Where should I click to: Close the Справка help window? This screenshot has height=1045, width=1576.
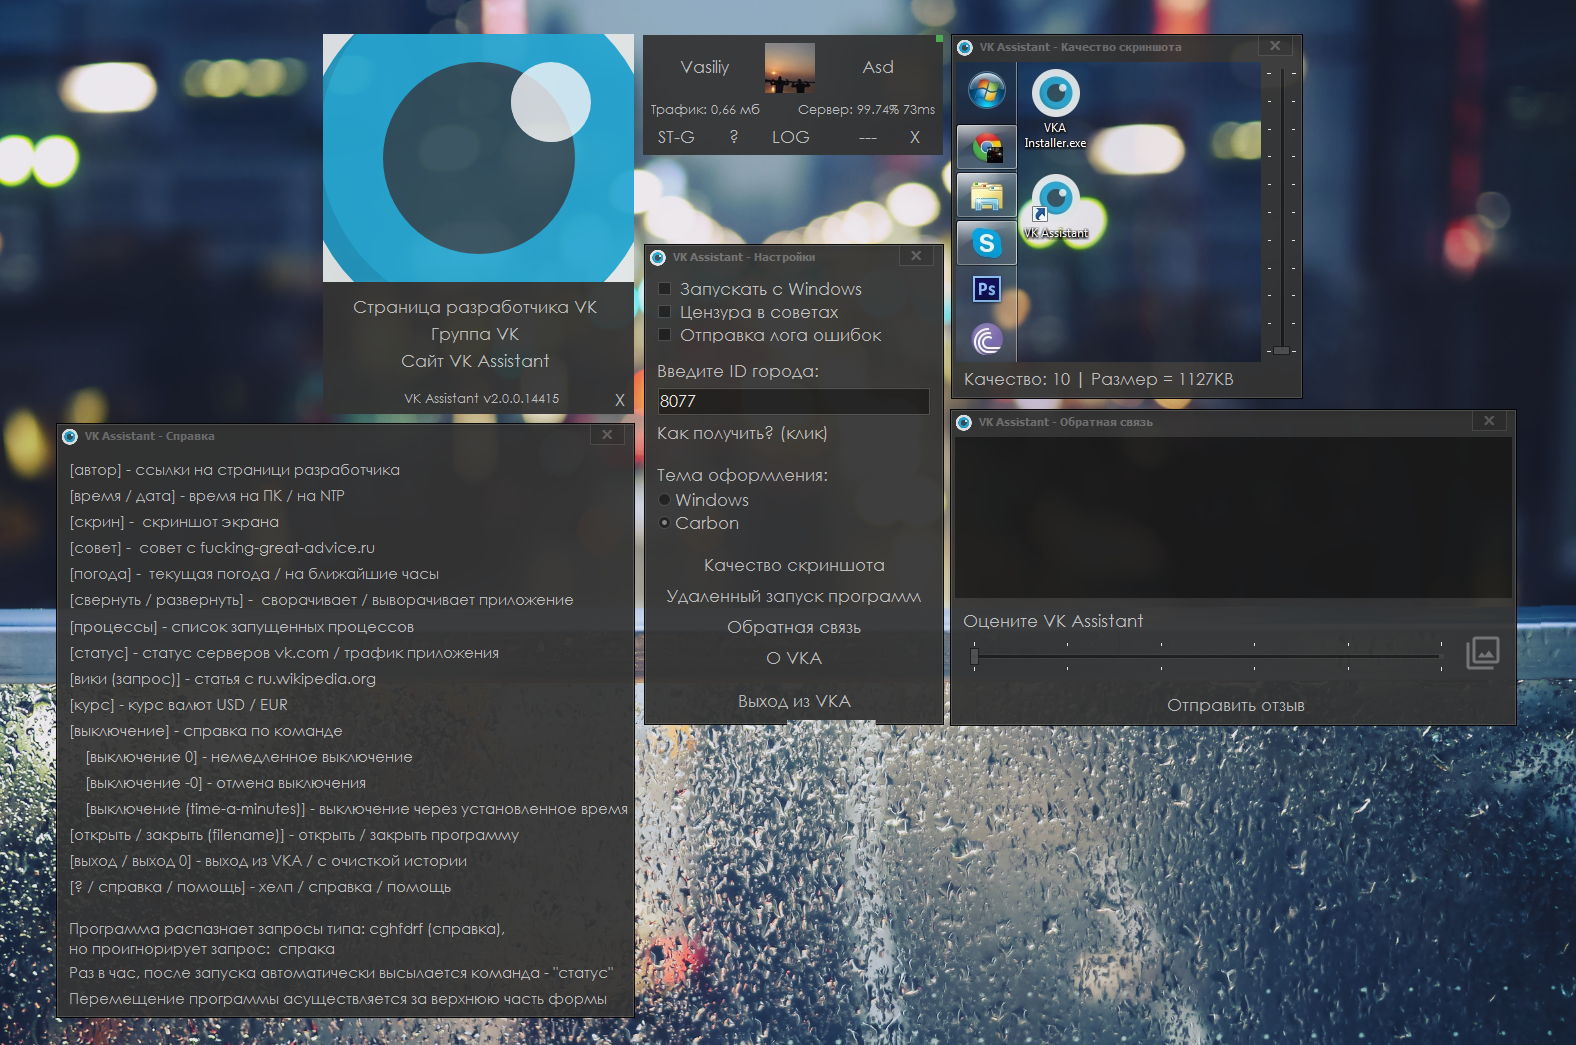(607, 435)
